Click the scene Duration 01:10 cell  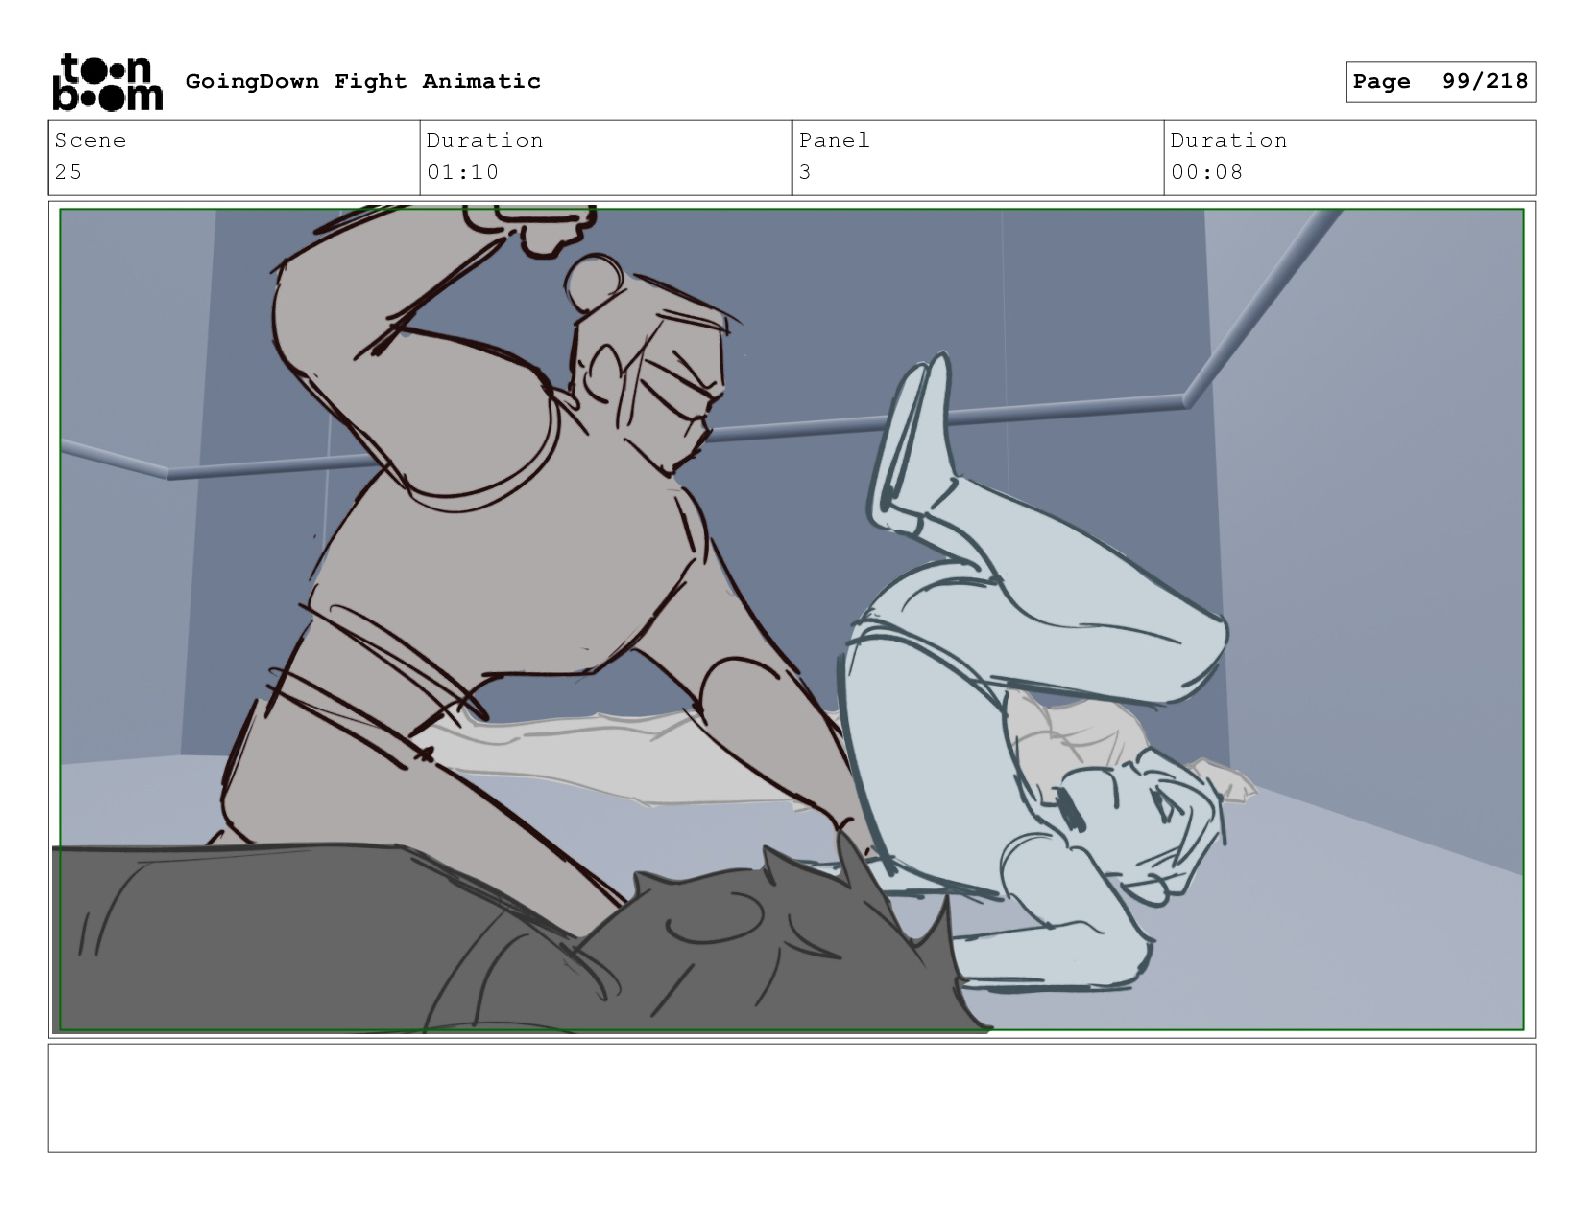606,158
